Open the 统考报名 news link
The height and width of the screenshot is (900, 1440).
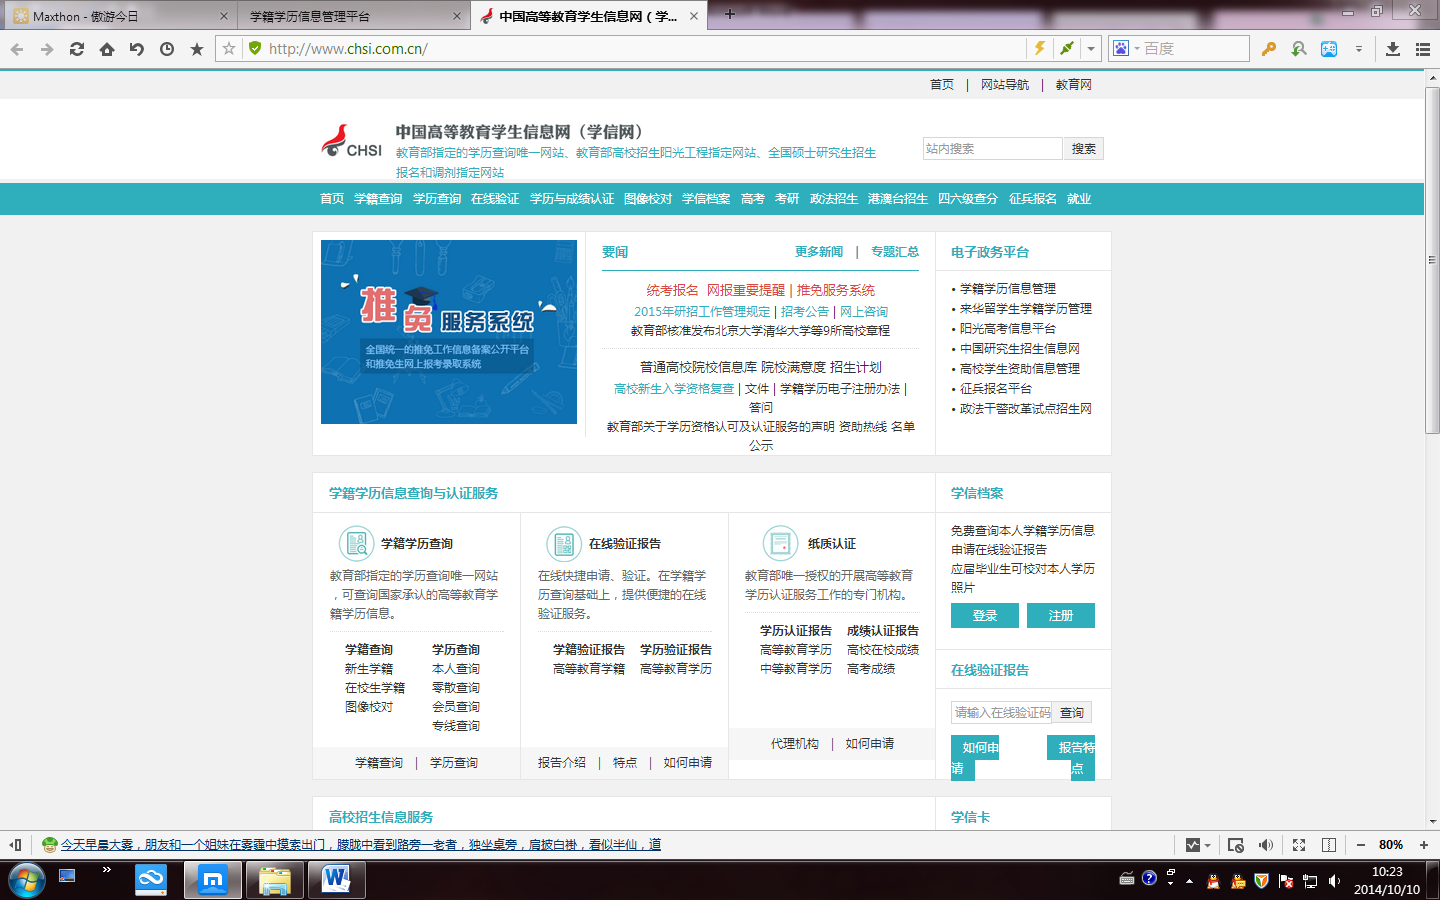pos(672,290)
